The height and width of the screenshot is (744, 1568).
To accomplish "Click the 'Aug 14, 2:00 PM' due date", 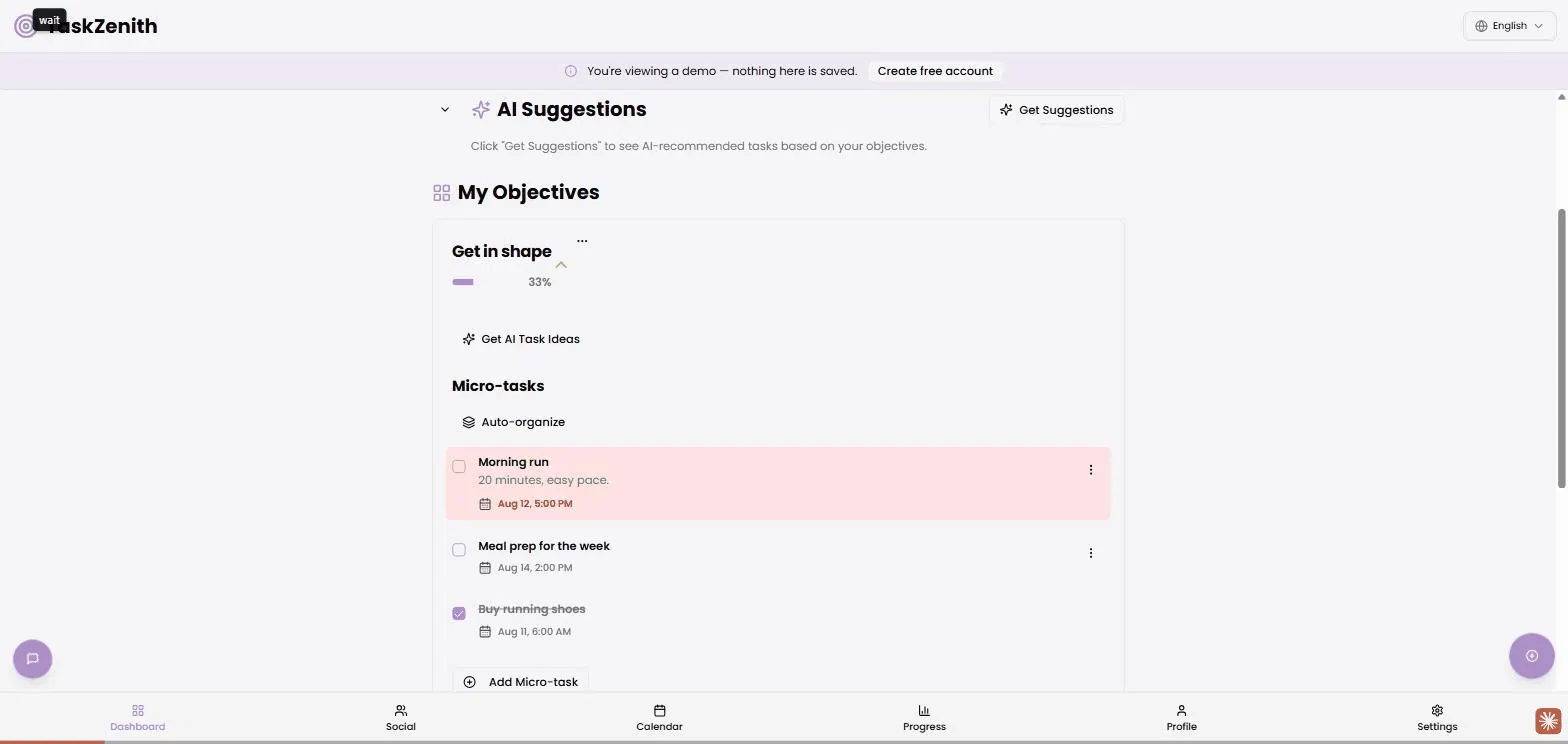I will point(535,568).
